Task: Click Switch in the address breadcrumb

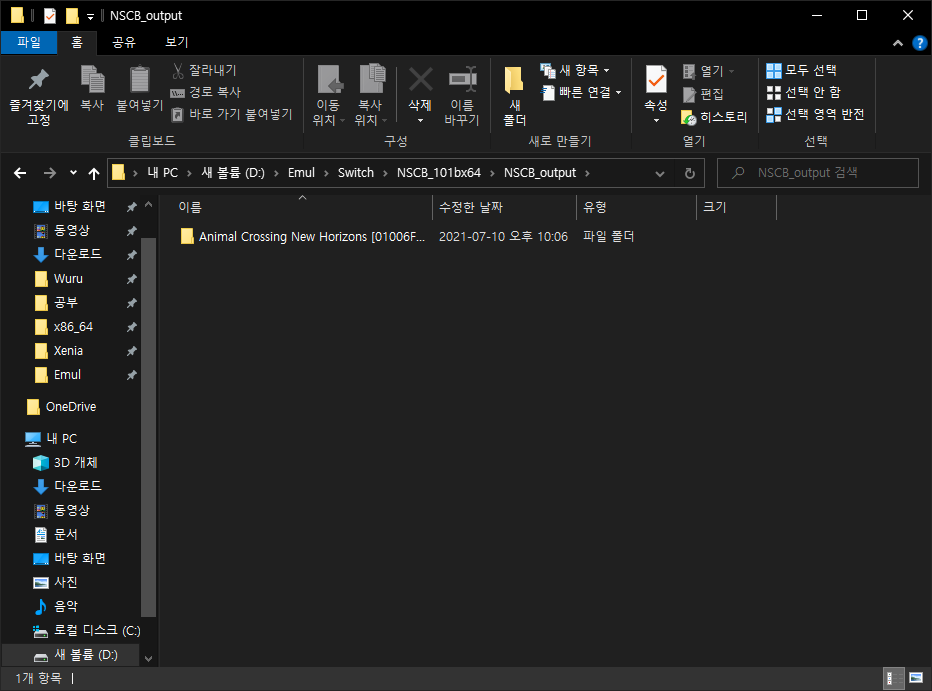Action: pos(356,173)
